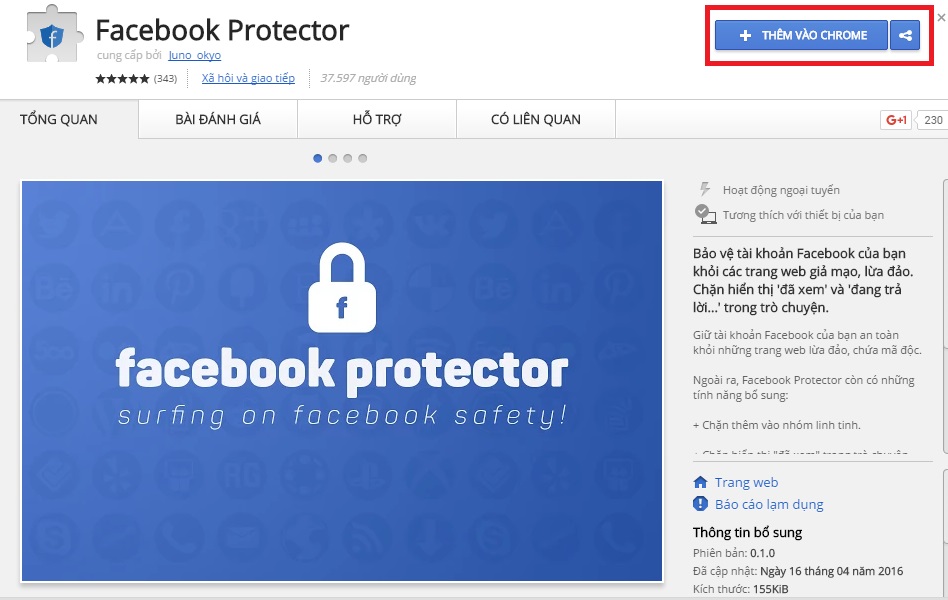This screenshot has width=948, height=600.
Task: Click the Facebook Protector promo screenshot
Action: (342, 380)
